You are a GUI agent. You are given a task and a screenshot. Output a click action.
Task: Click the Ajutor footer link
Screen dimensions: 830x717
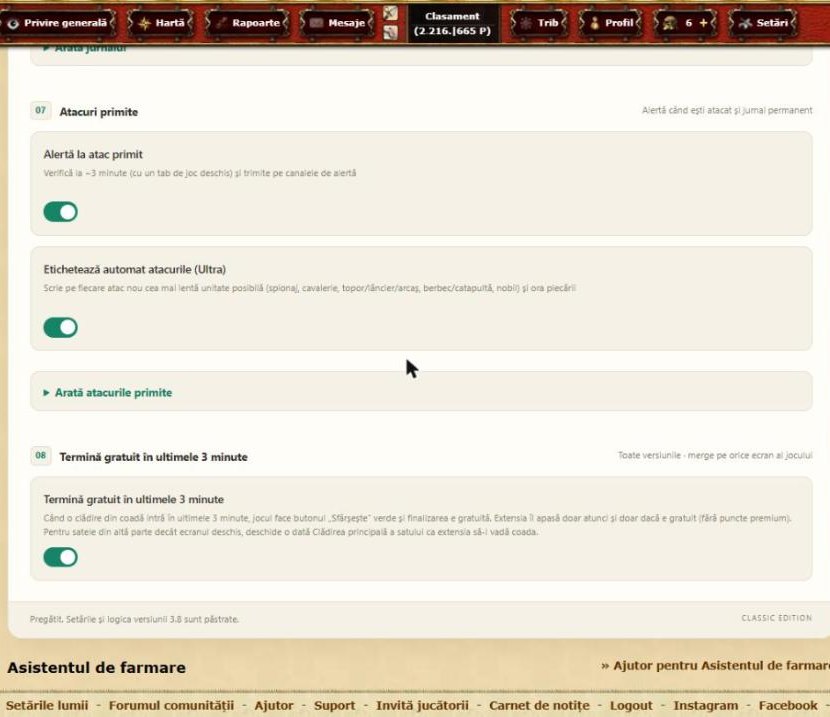(274, 705)
